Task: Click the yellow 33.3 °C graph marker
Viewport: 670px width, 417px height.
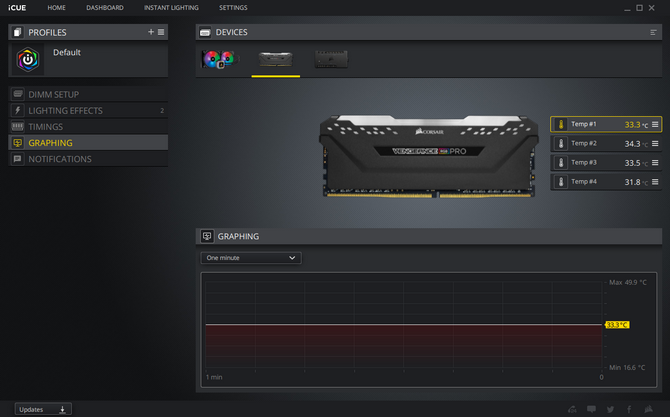Action: coord(617,325)
